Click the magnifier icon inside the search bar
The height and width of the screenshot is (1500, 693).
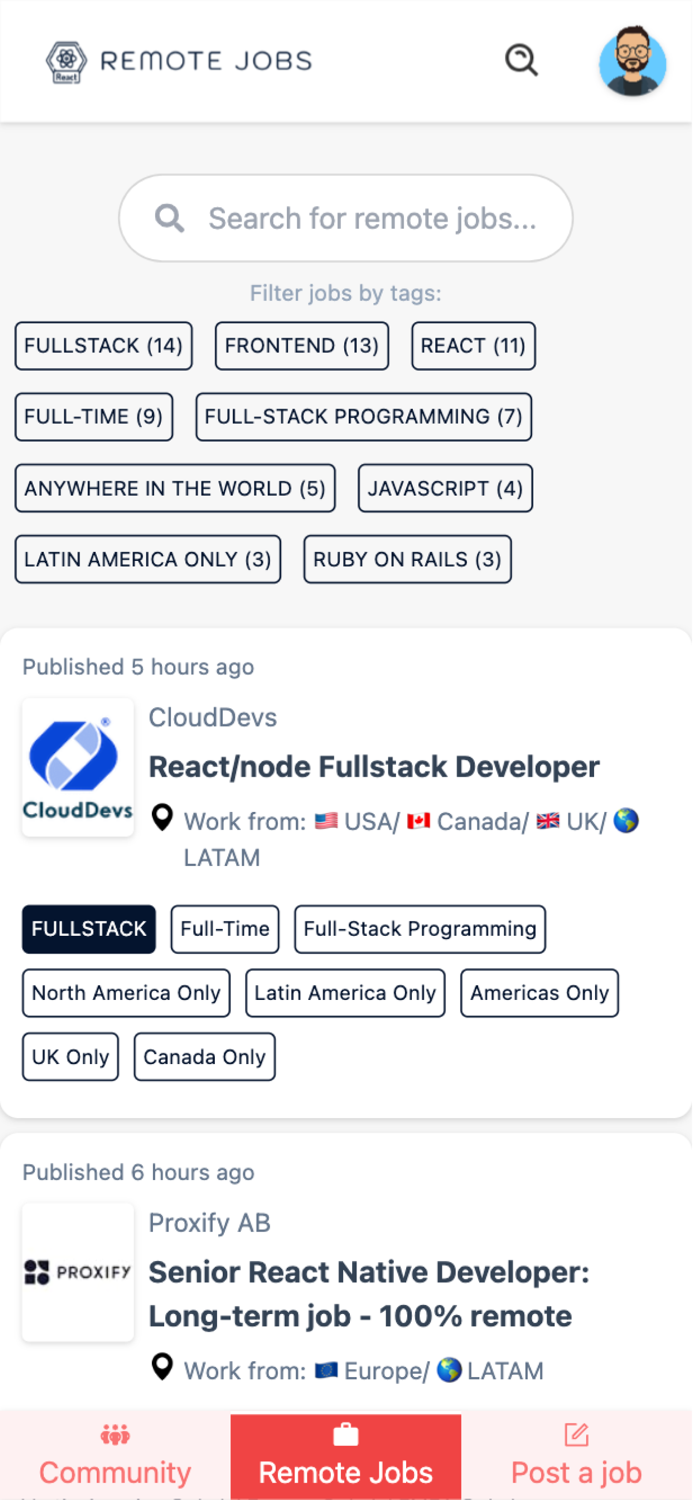point(169,218)
